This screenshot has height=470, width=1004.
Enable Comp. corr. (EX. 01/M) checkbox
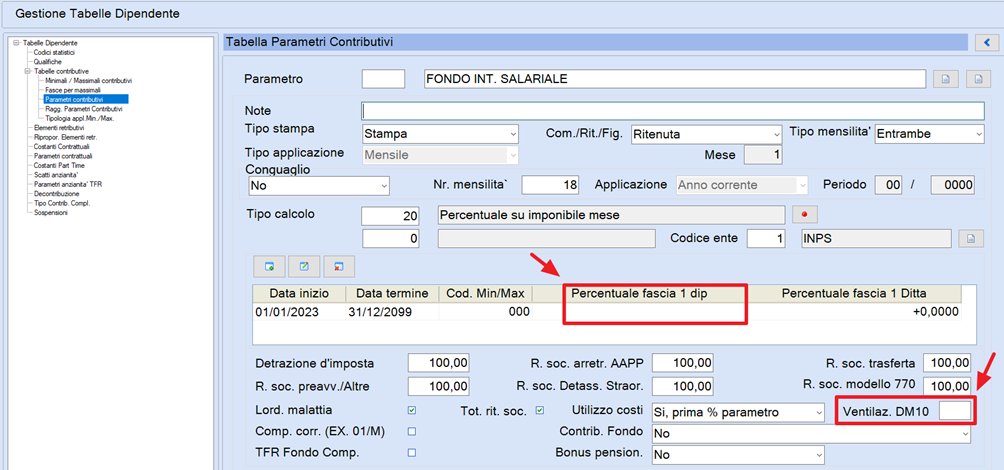(412, 431)
